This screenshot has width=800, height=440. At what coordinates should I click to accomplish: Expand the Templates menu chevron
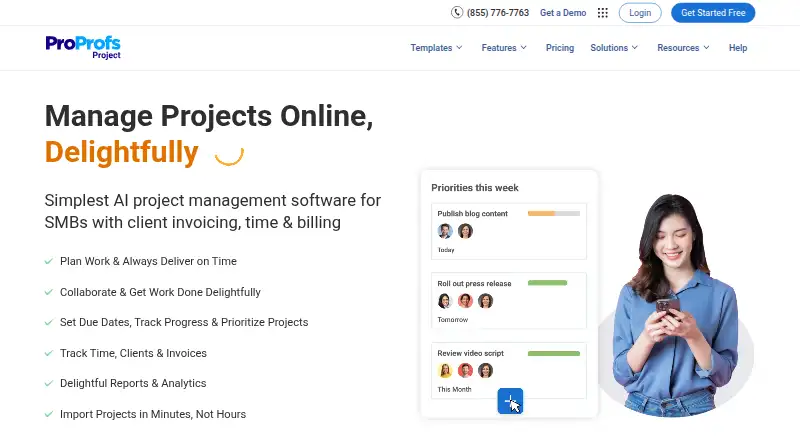pyautogui.click(x=459, y=47)
